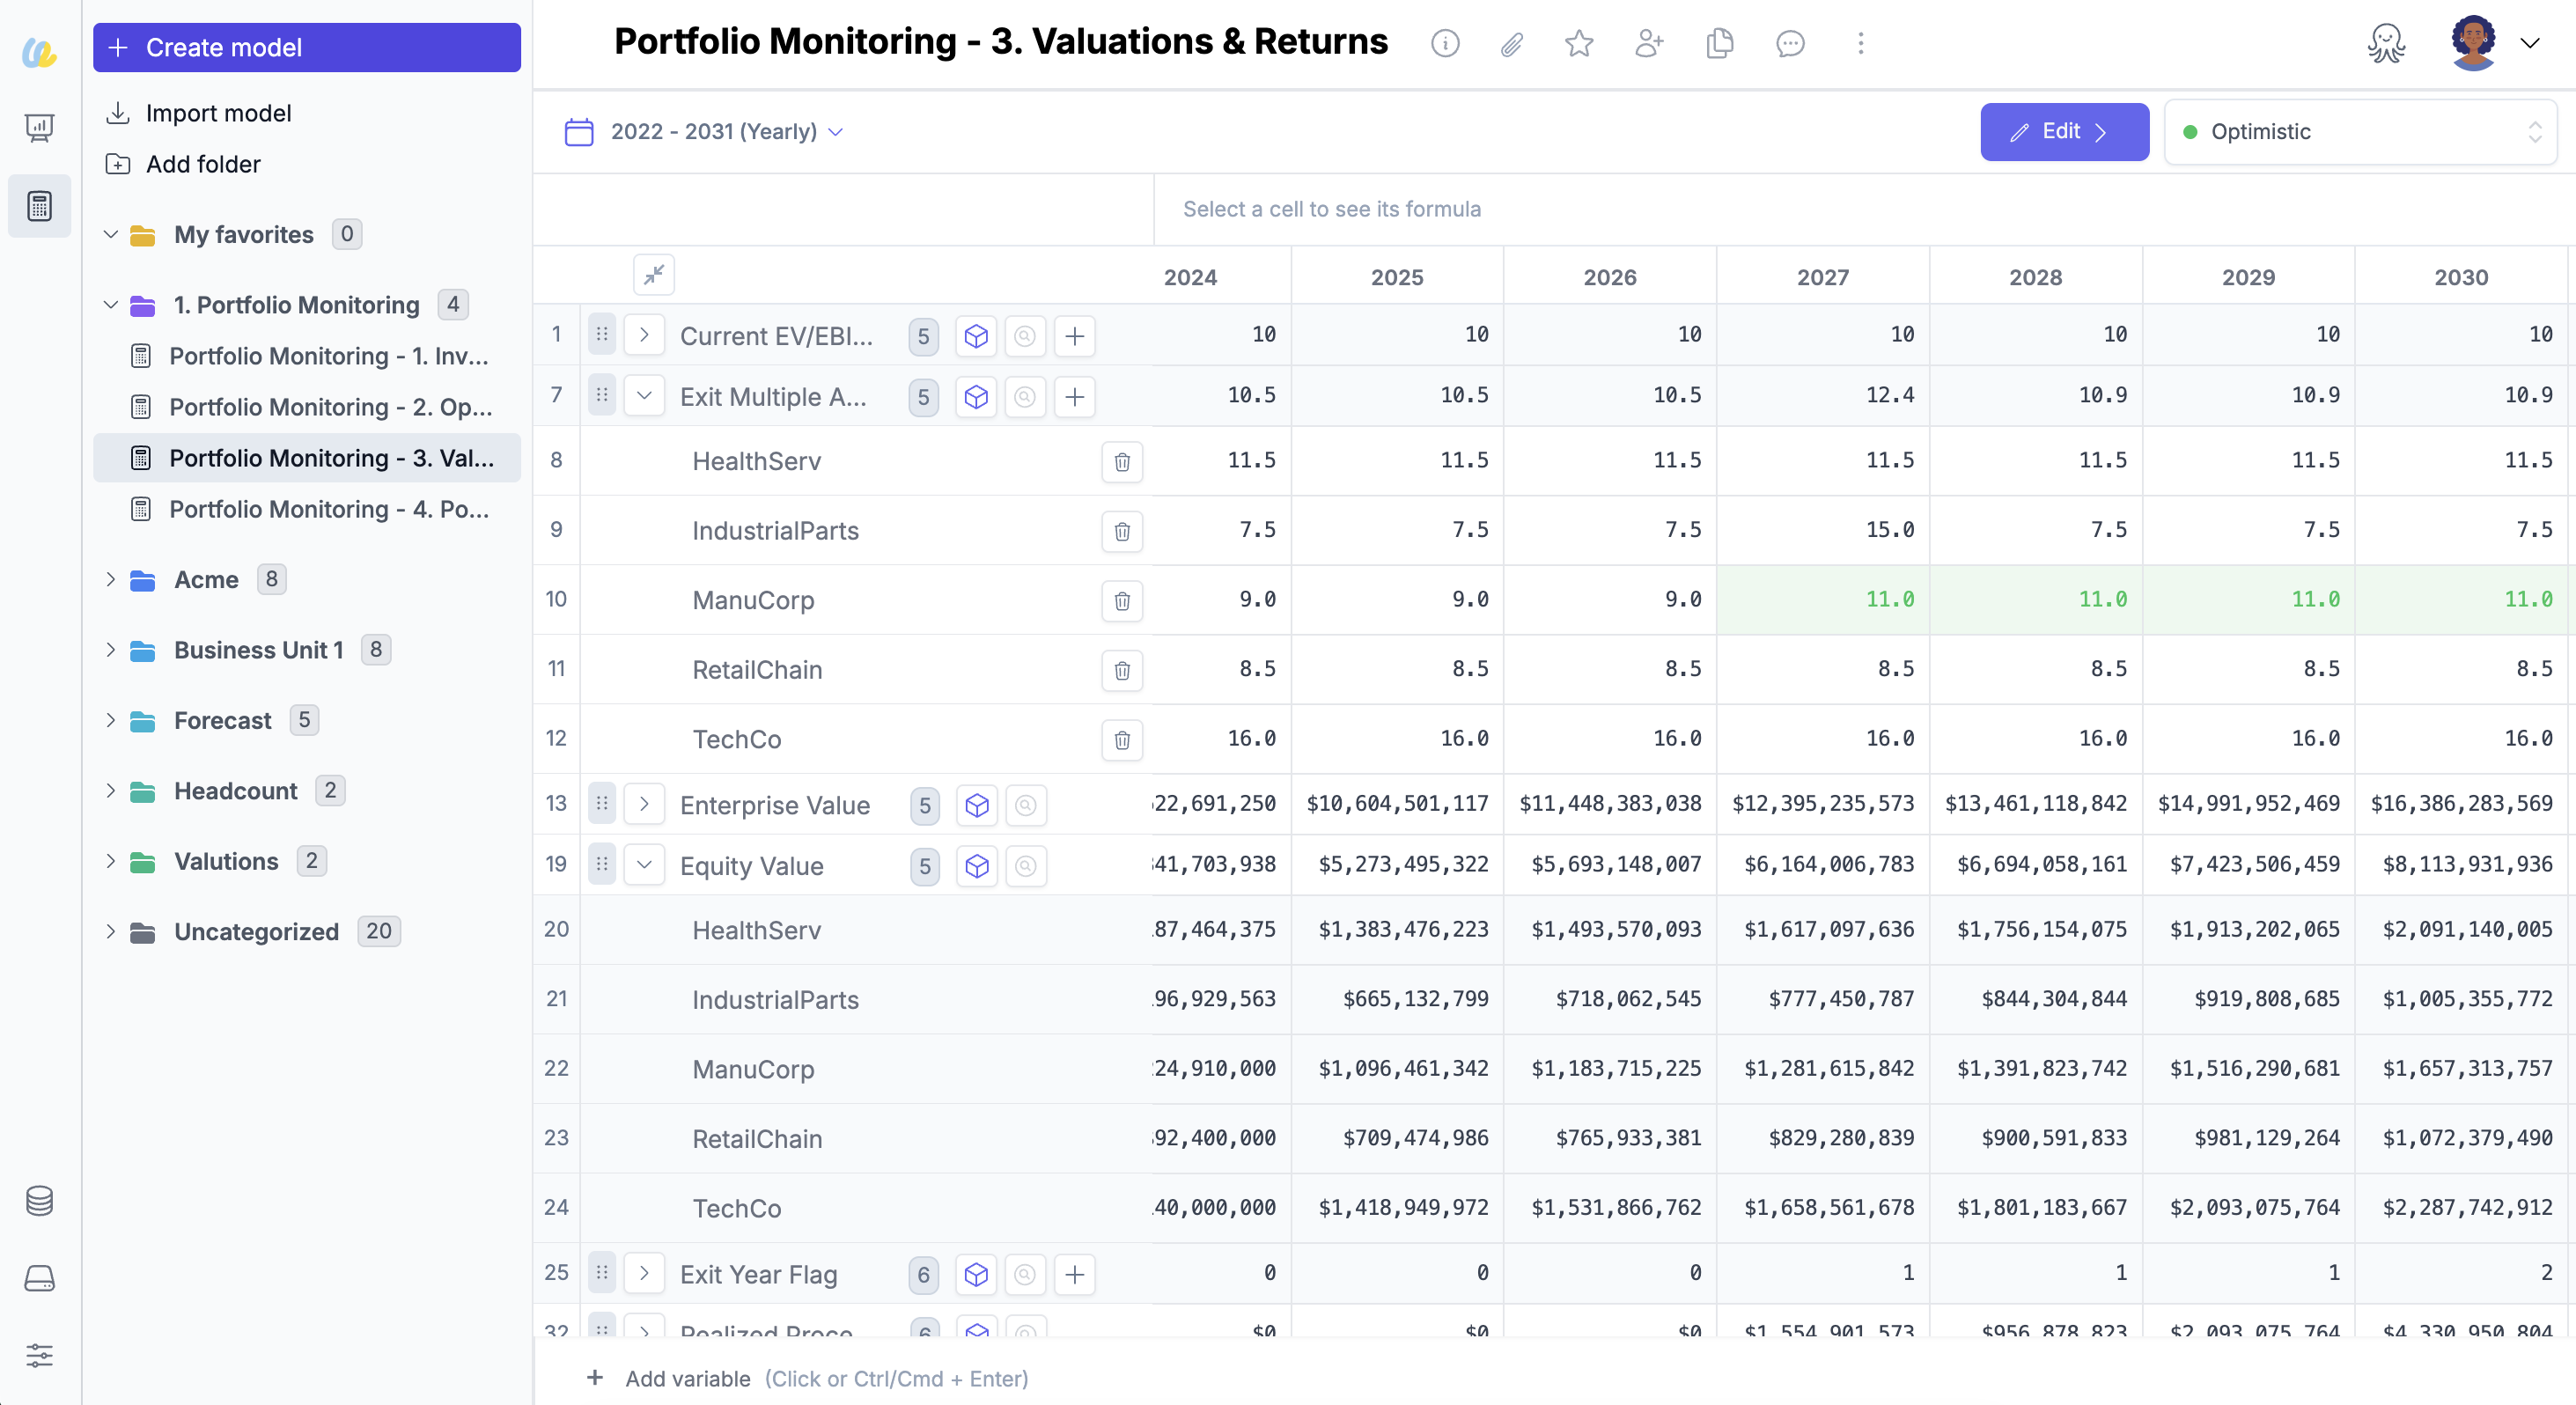
Task: Delete the ManuCorp row with trash icon
Action: coord(1122,601)
